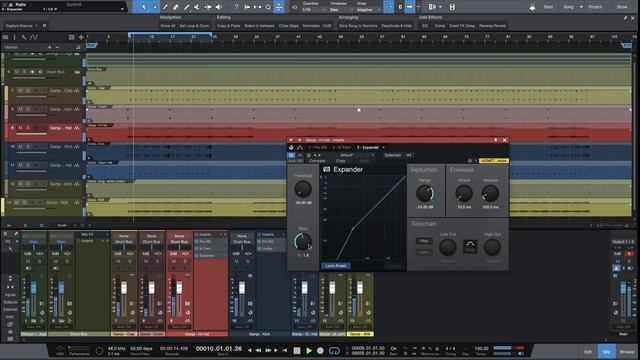Select the Eraser tool
Image resolution: width=640 pixels, height=360 pixels.
pos(176,7)
